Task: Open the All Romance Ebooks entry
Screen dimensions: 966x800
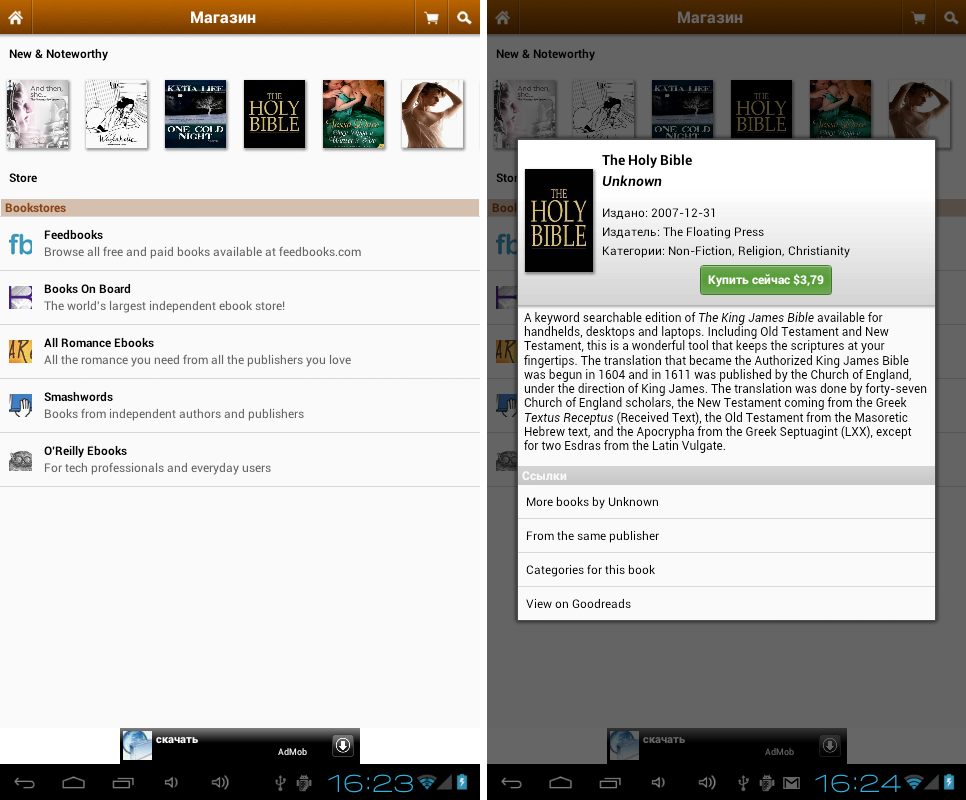Action: 240,352
